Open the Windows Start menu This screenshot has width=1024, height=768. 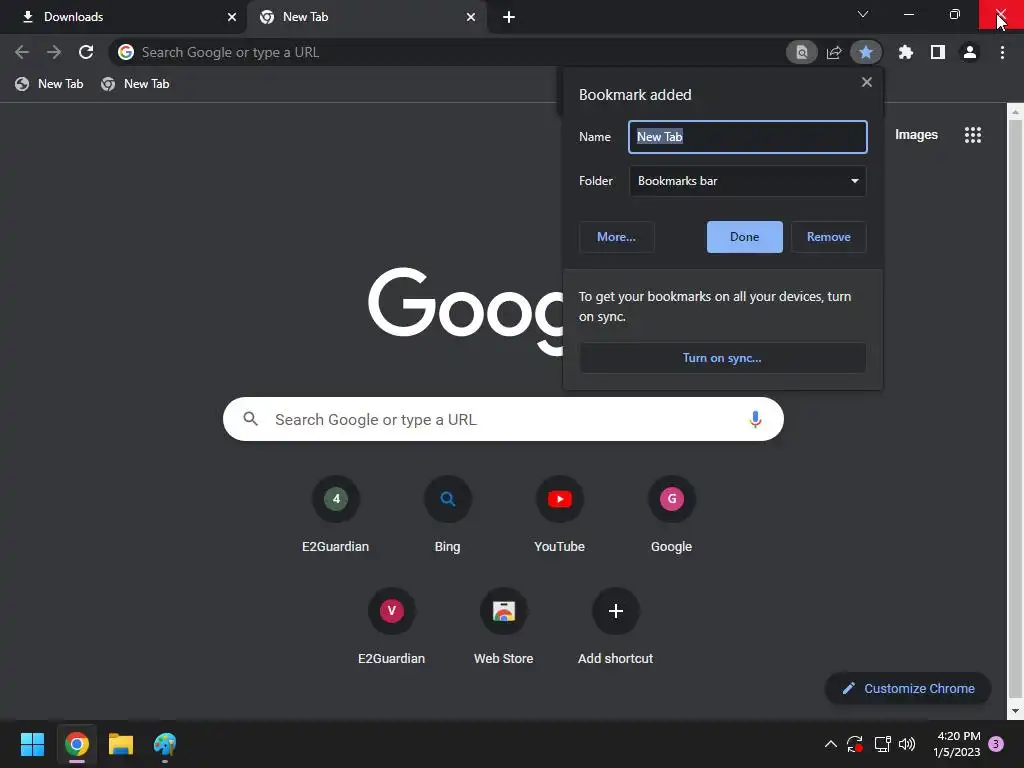32,744
